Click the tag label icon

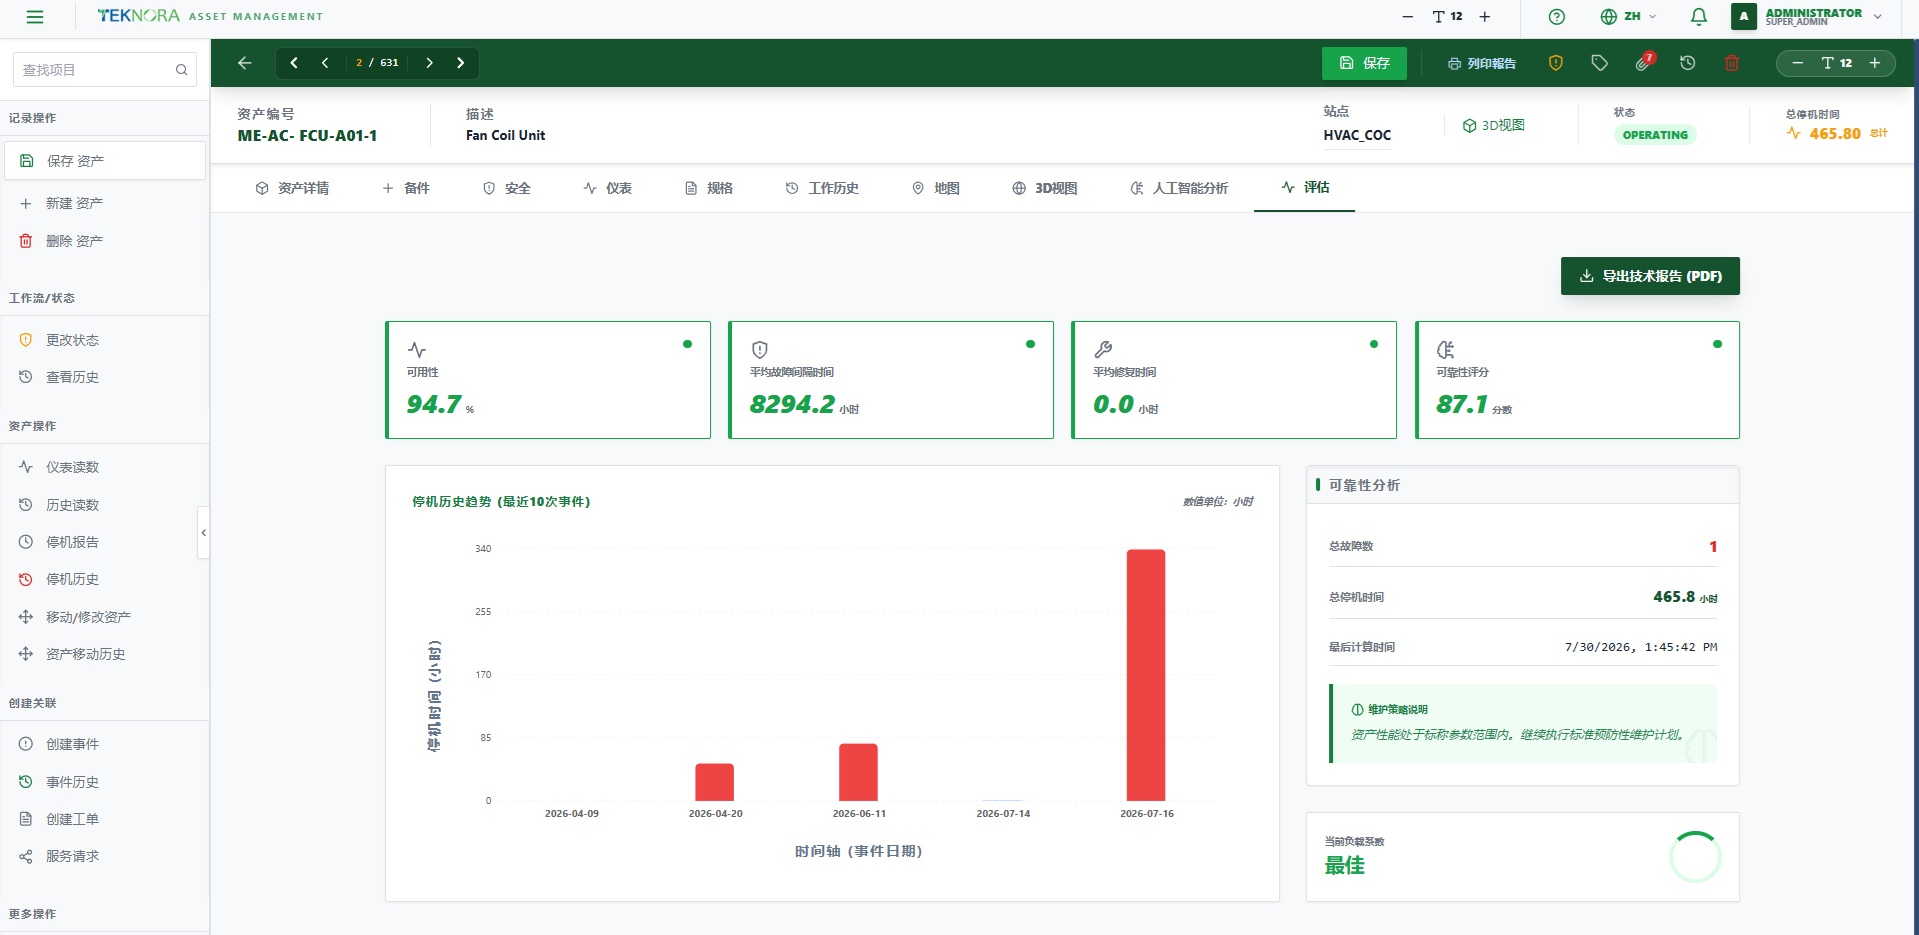(x=1599, y=63)
